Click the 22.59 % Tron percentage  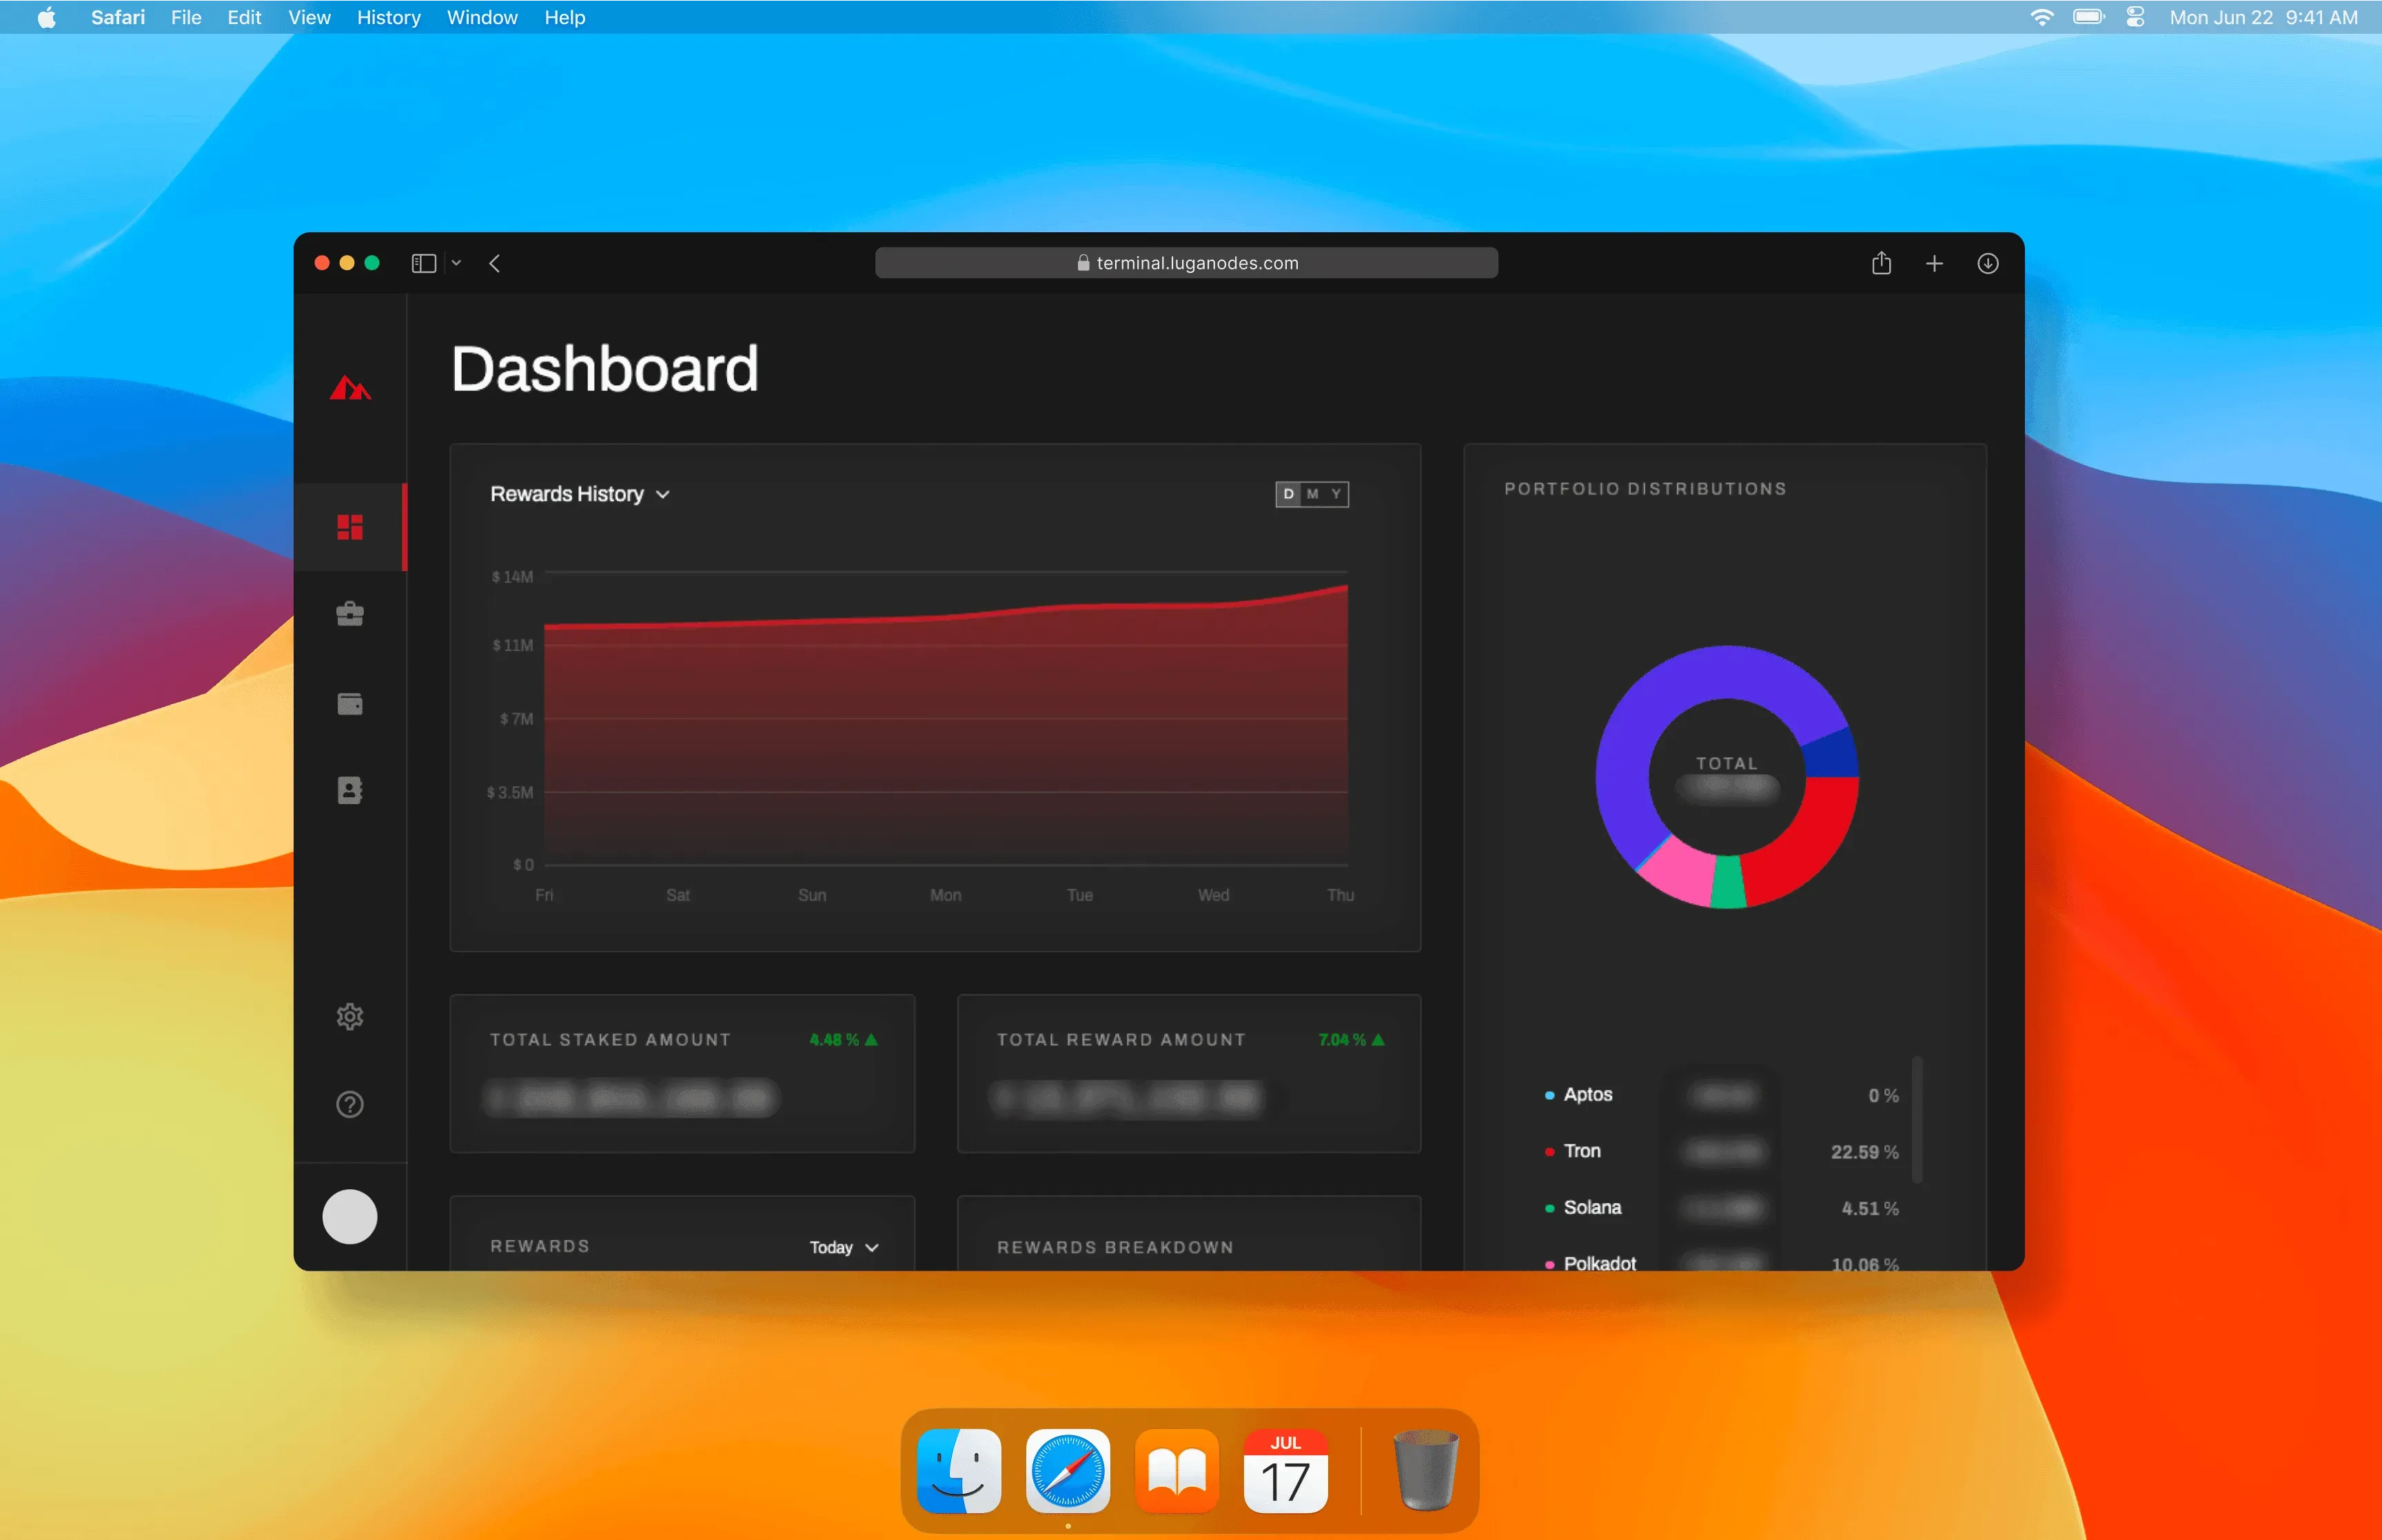[1864, 1152]
